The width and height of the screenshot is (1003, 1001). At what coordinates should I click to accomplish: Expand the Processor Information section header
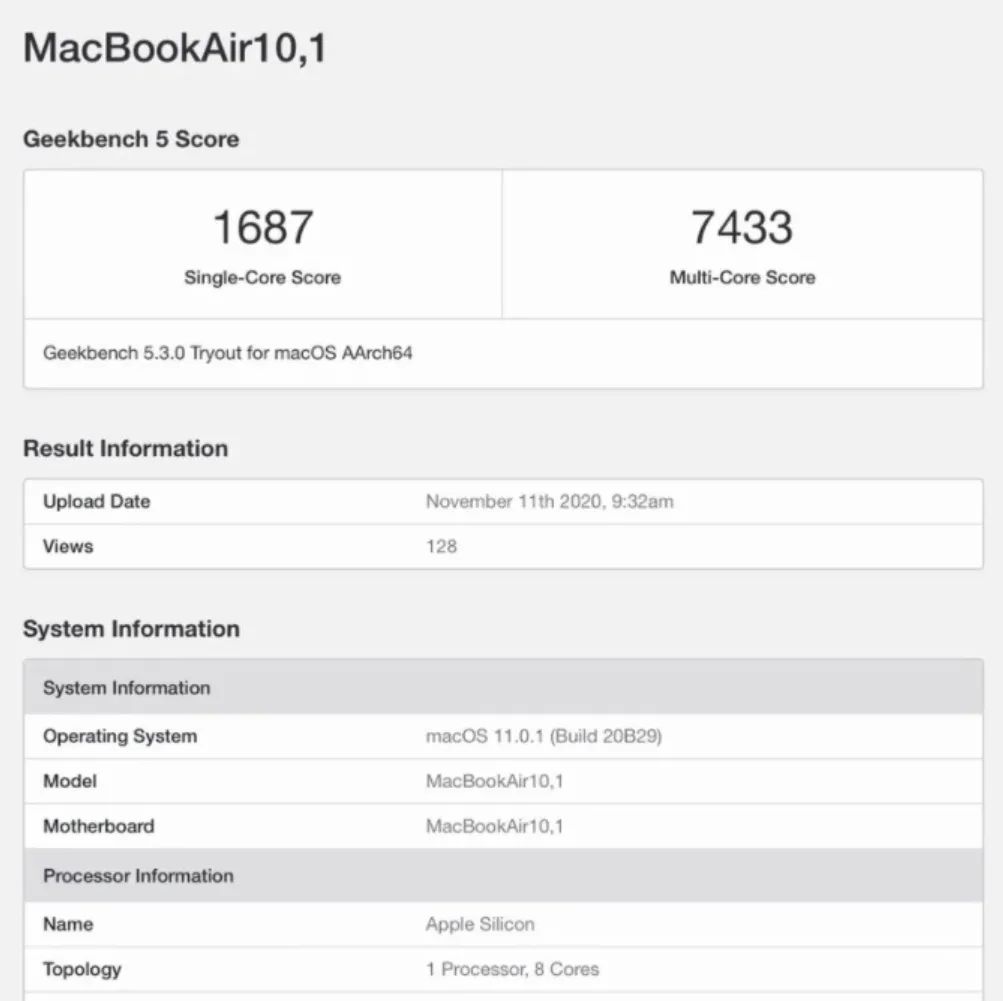pos(138,876)
